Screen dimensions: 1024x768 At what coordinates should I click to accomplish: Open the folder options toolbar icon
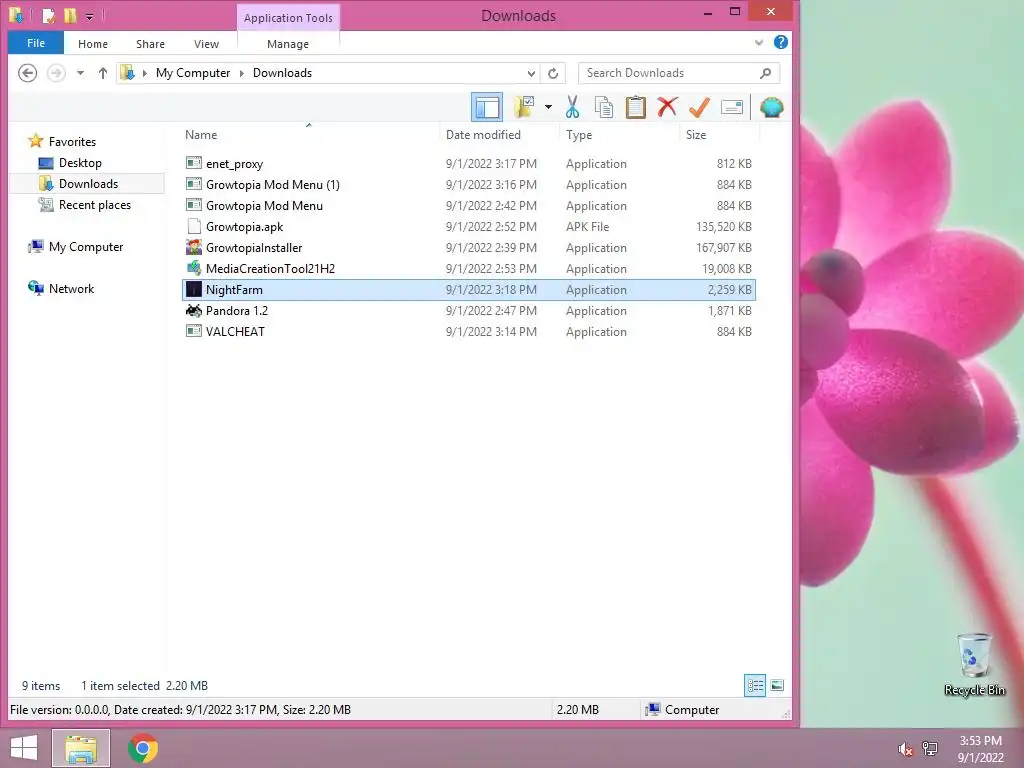pos(524,107)
